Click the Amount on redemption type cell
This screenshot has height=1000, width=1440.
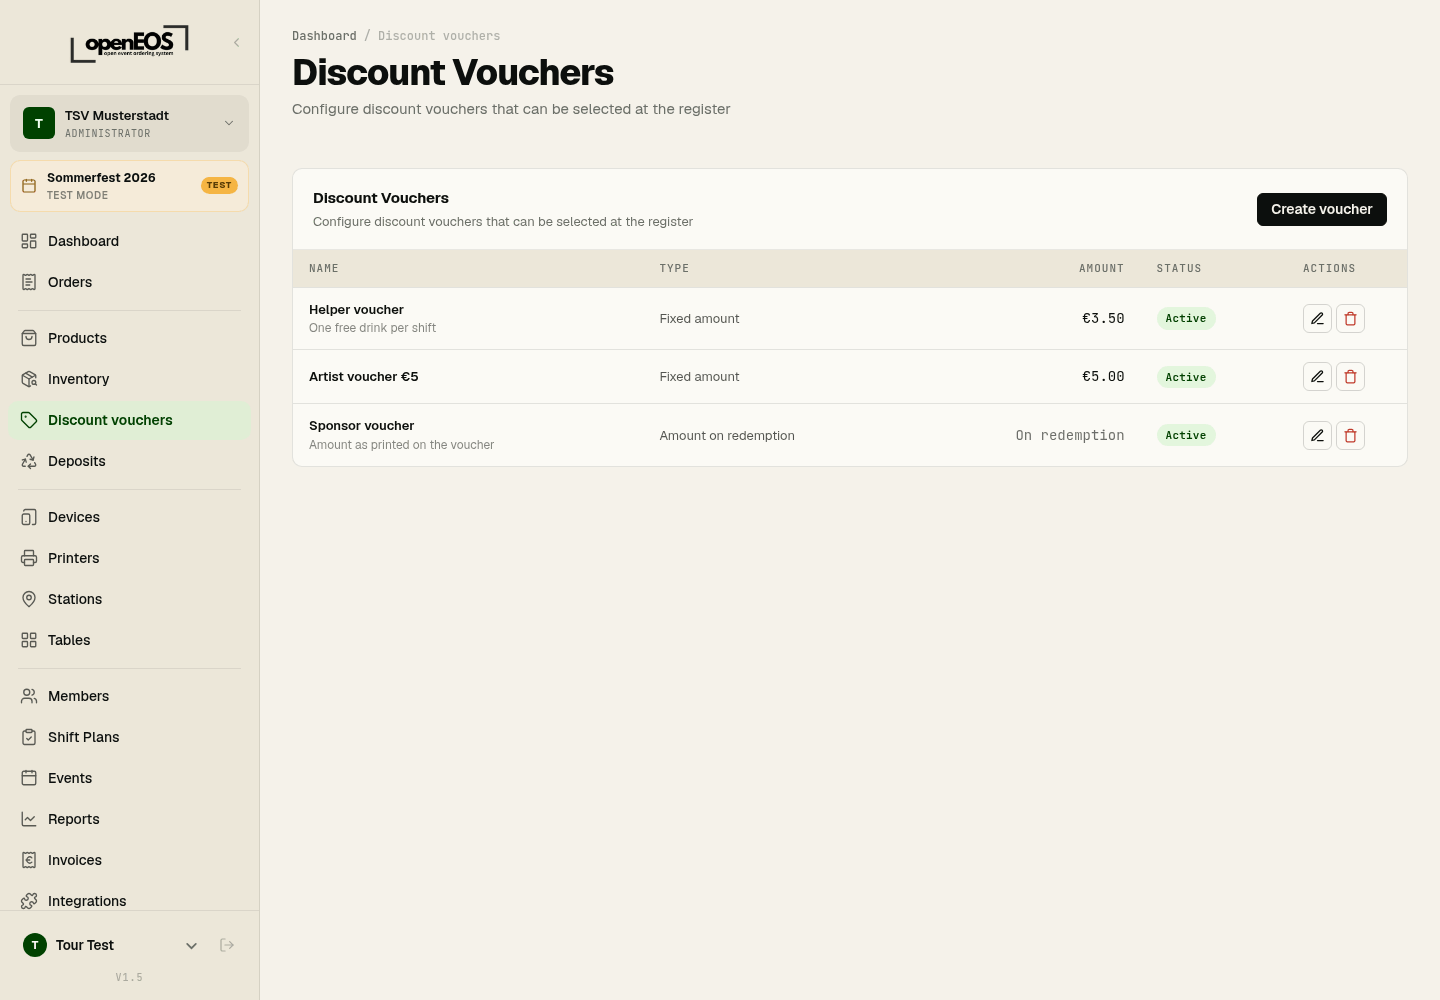727,436
